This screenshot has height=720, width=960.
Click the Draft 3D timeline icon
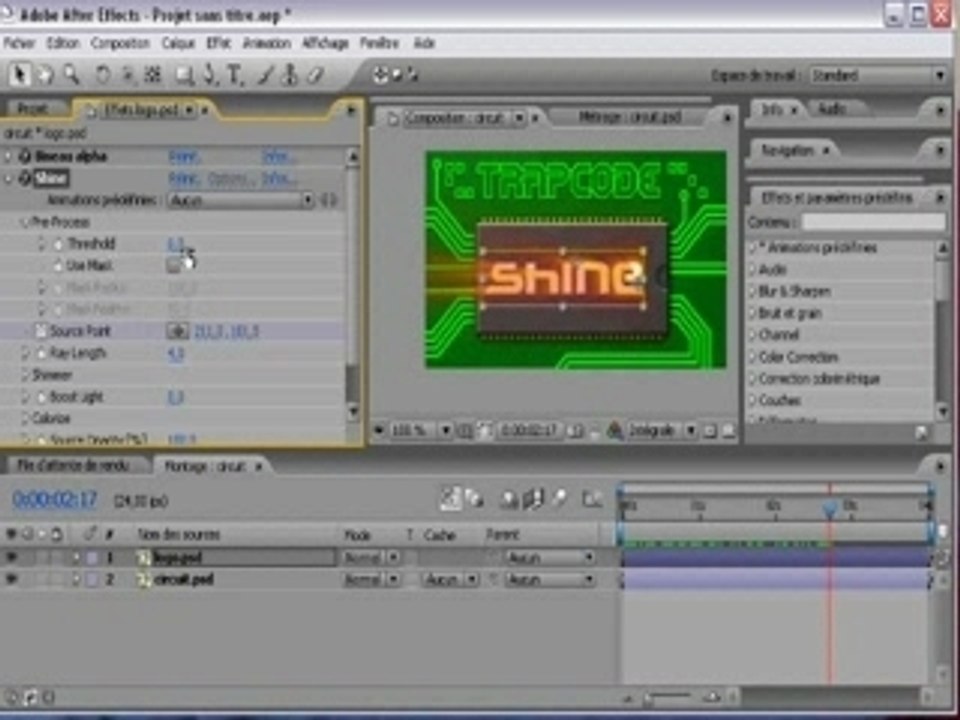click(x=475, y=500)
